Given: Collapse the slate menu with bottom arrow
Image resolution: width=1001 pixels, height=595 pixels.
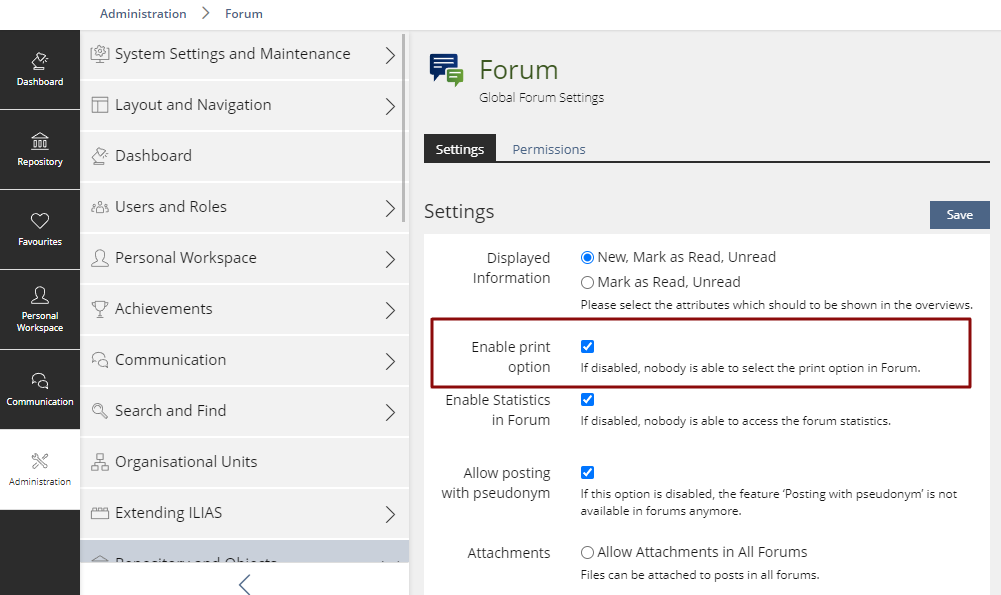Looking at the screenshot, I should click(244, 584).
